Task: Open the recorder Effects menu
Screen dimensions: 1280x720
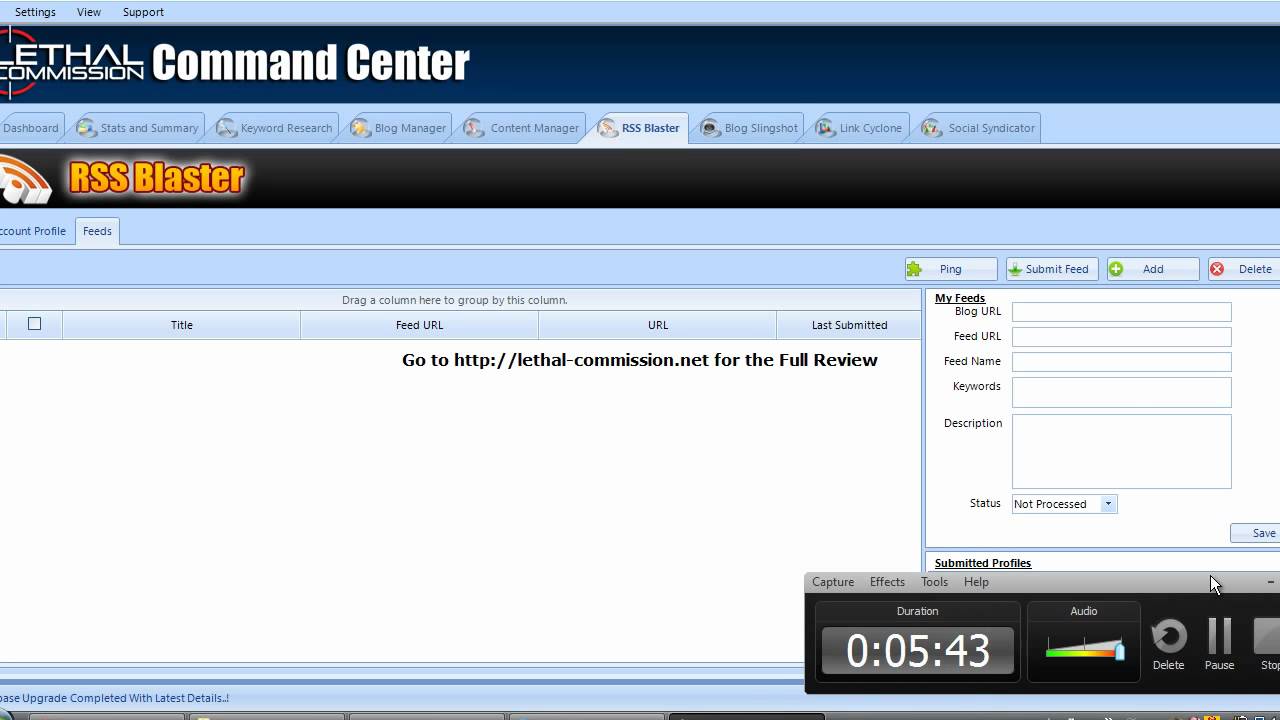Action: (887, 582)
